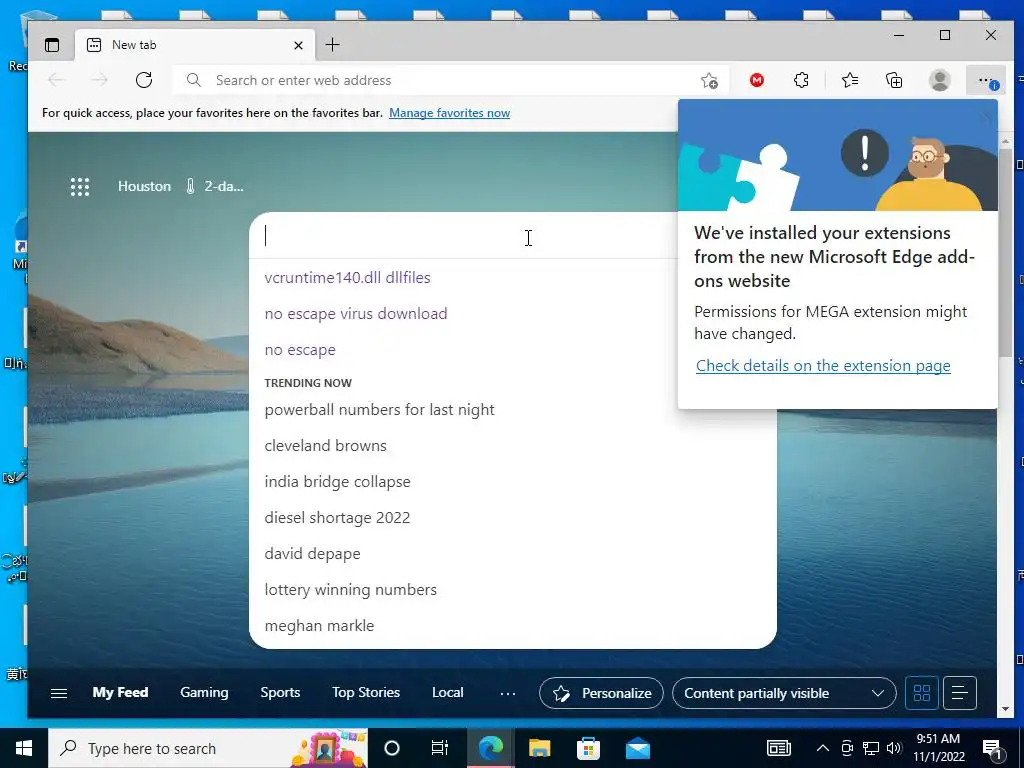Image resolution: width=1024 pixels, height=768 pixels.
Task: Switch feed to list view
Action: (959, 693)
